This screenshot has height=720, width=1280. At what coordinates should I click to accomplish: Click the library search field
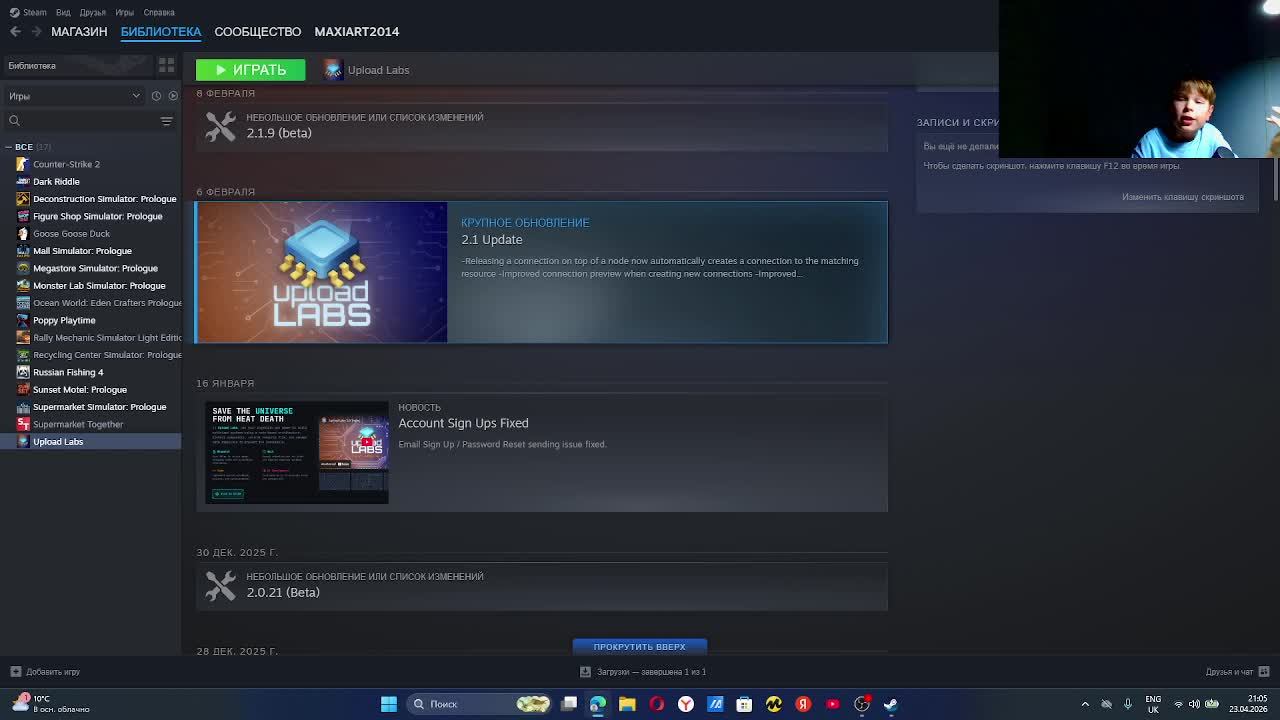[80, 121]
